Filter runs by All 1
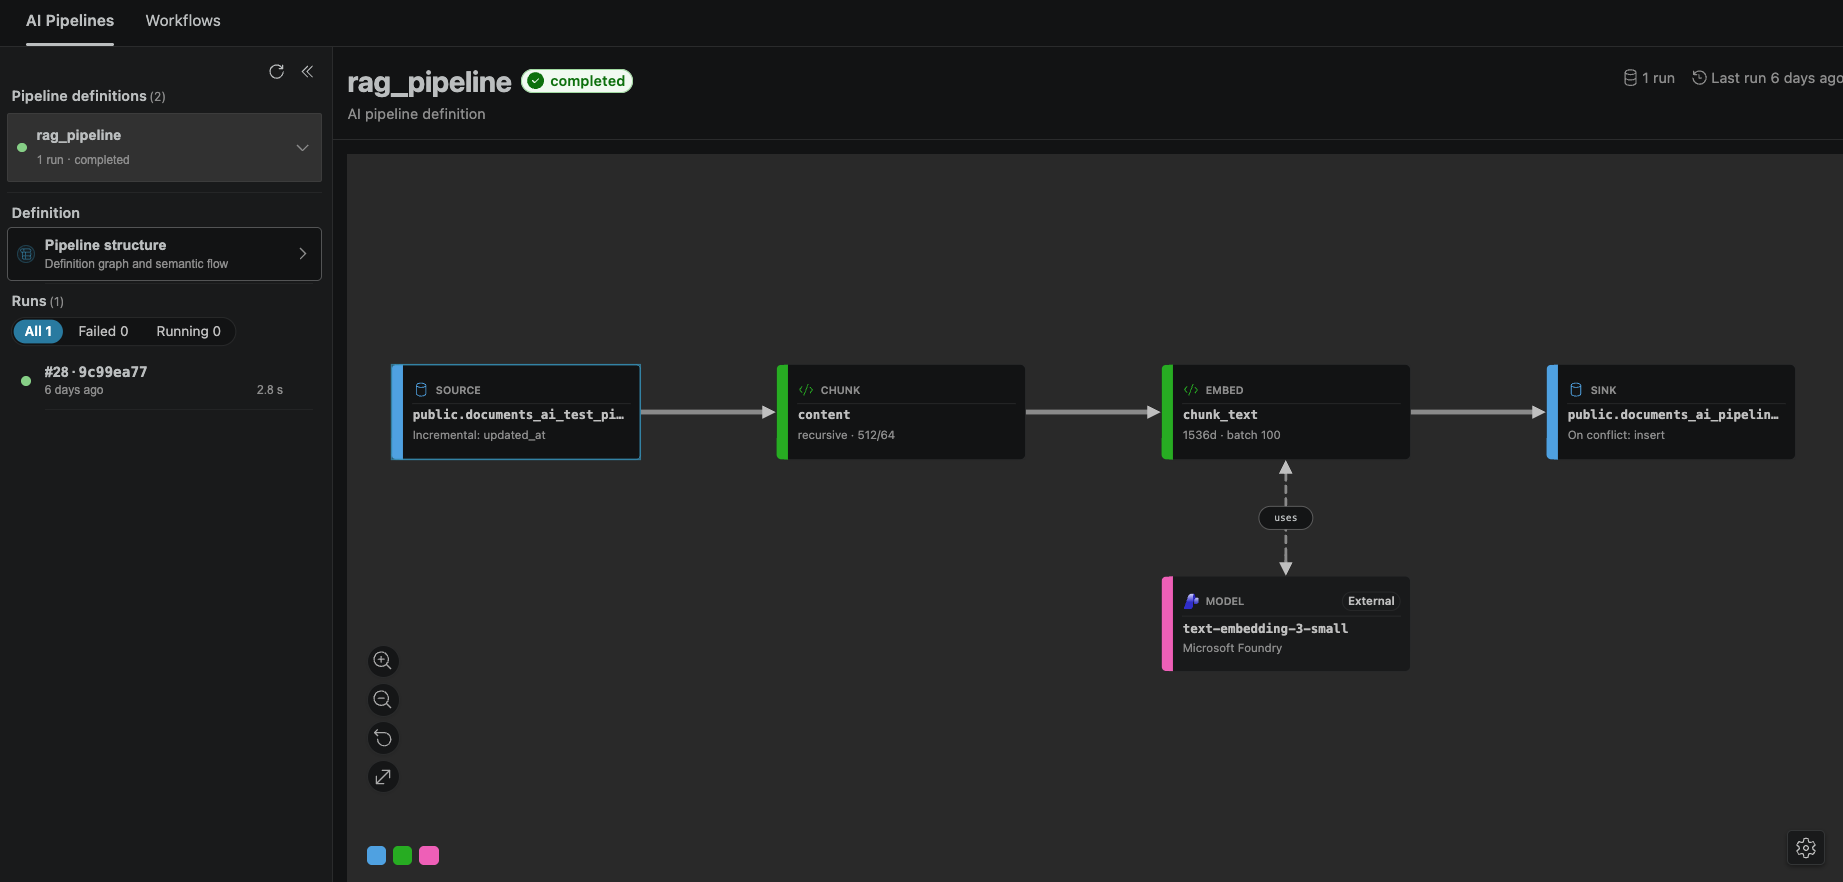This screenshot has height=882, width=1843. point(38,331)
